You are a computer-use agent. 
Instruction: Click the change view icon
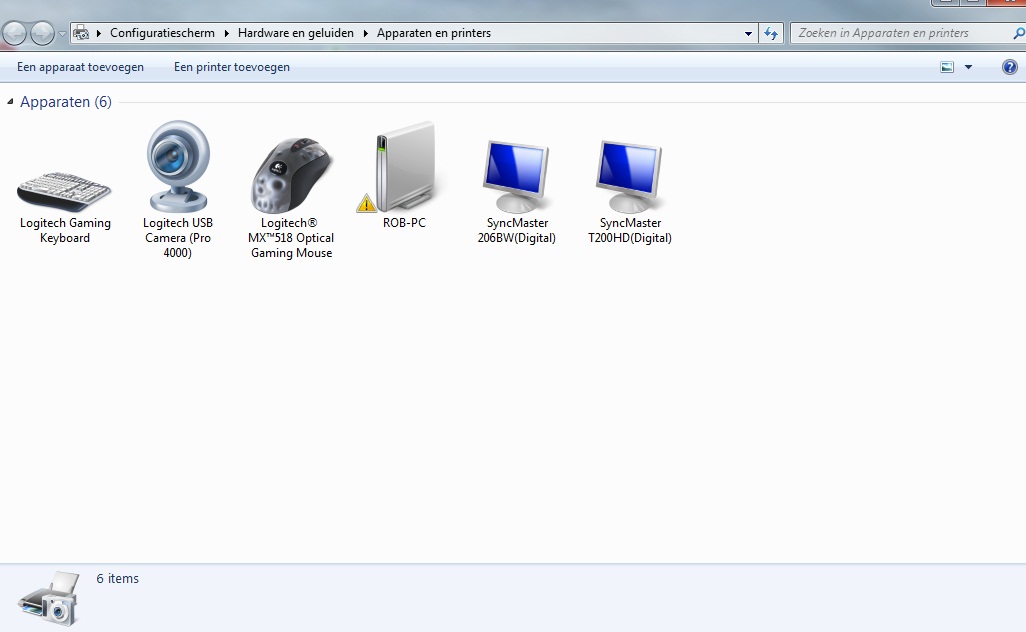(947, 67)
